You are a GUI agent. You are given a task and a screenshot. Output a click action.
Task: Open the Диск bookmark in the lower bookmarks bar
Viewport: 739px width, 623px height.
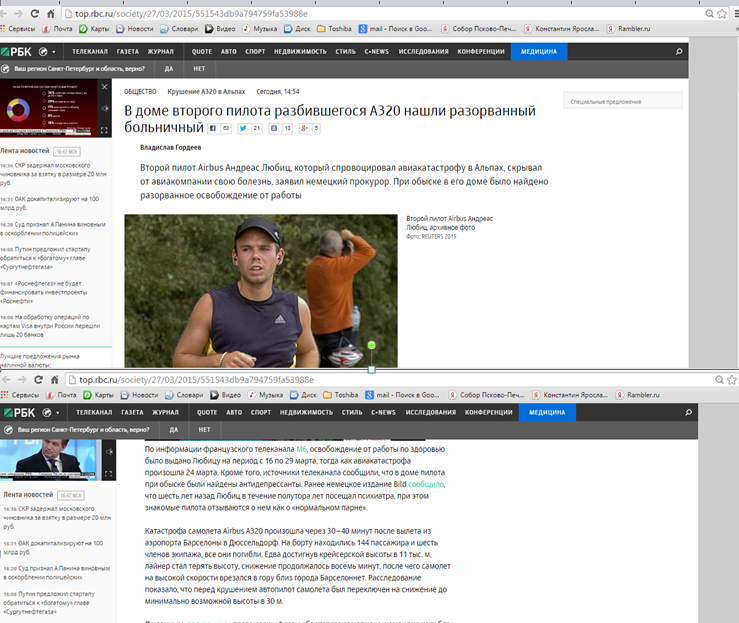coord(303,395)
